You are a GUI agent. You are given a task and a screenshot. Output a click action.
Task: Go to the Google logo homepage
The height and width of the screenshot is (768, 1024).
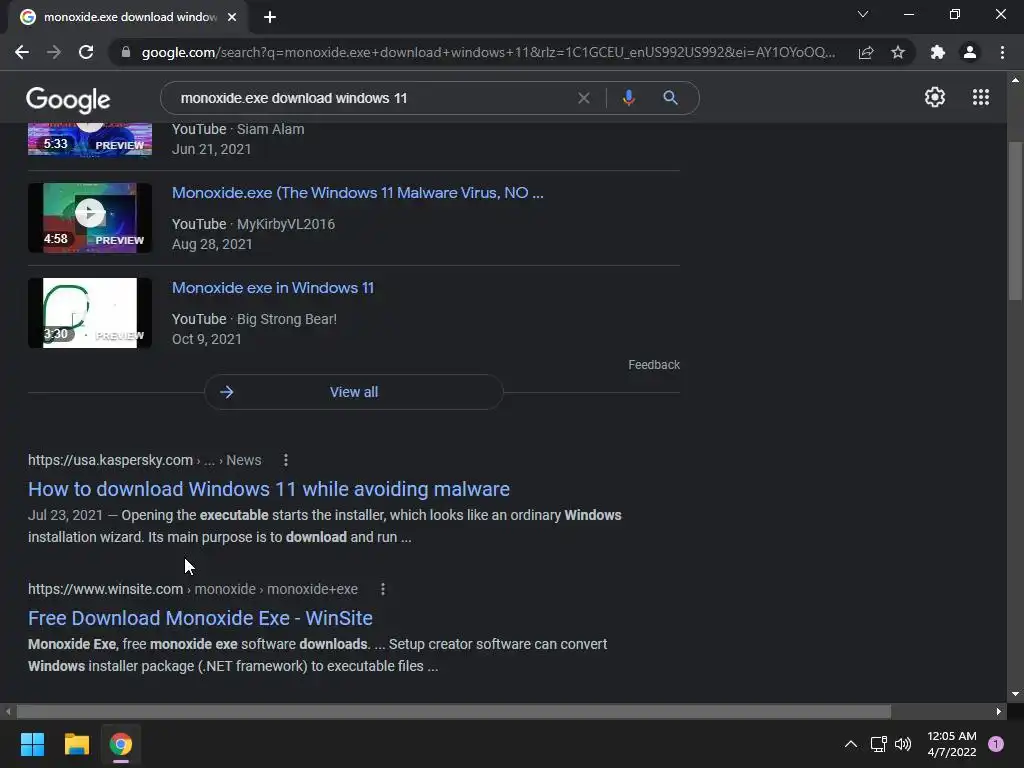(68, 99)
